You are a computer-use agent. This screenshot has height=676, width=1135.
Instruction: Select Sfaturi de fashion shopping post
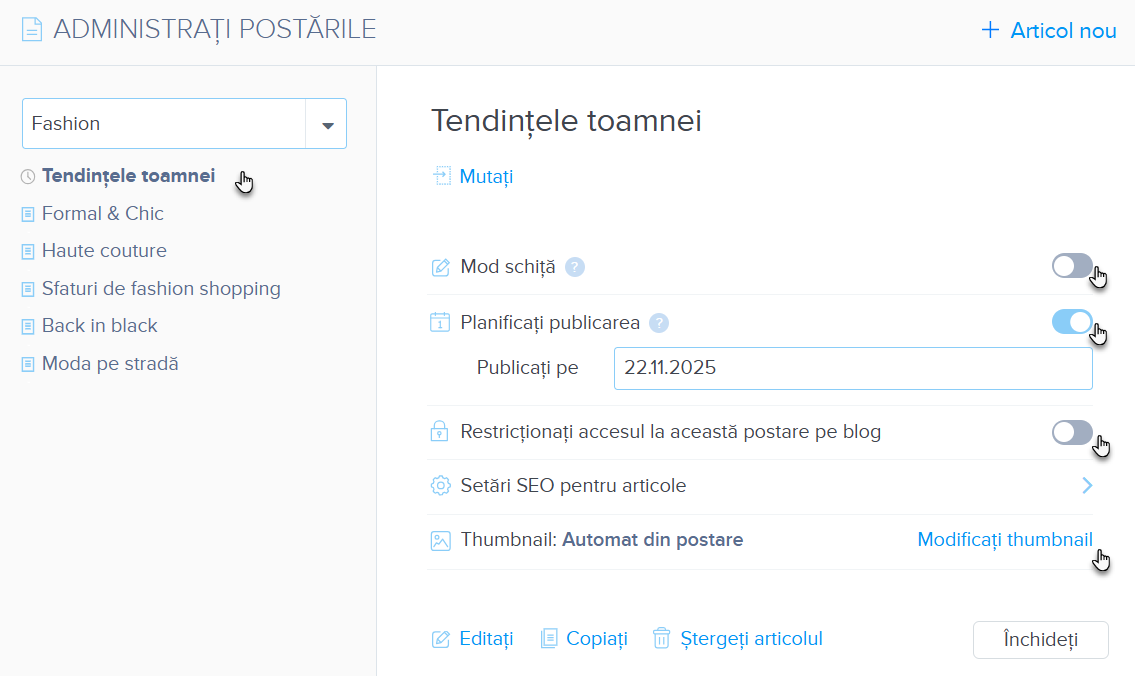click(160, 289)
